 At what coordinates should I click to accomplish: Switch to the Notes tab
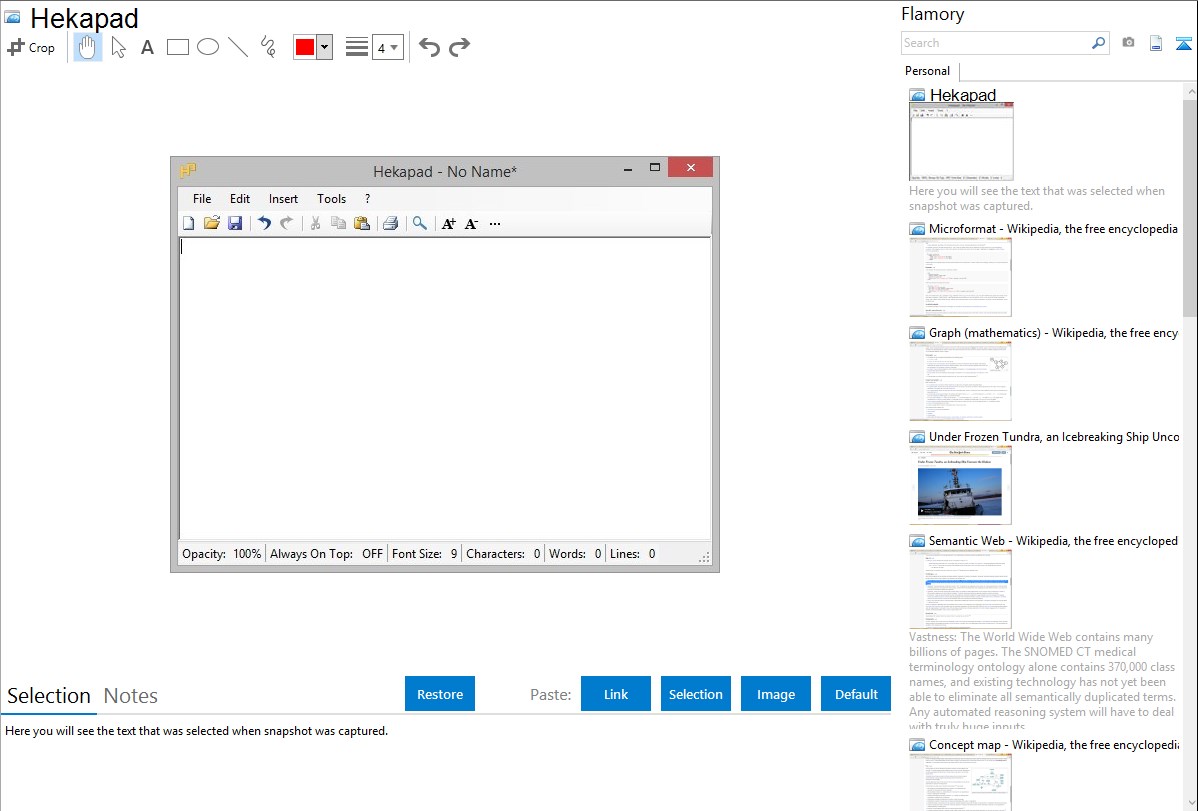tap(131, 696)
